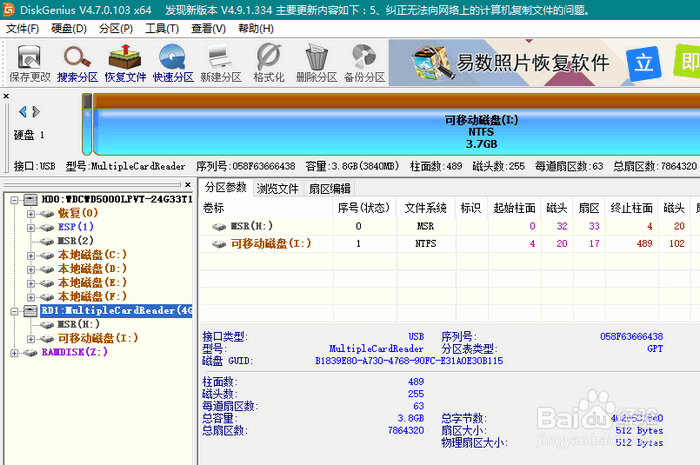Click the blue 立 button on the banner
The height and width of the screenshot is (465, 700).
[x=644, y=63]
